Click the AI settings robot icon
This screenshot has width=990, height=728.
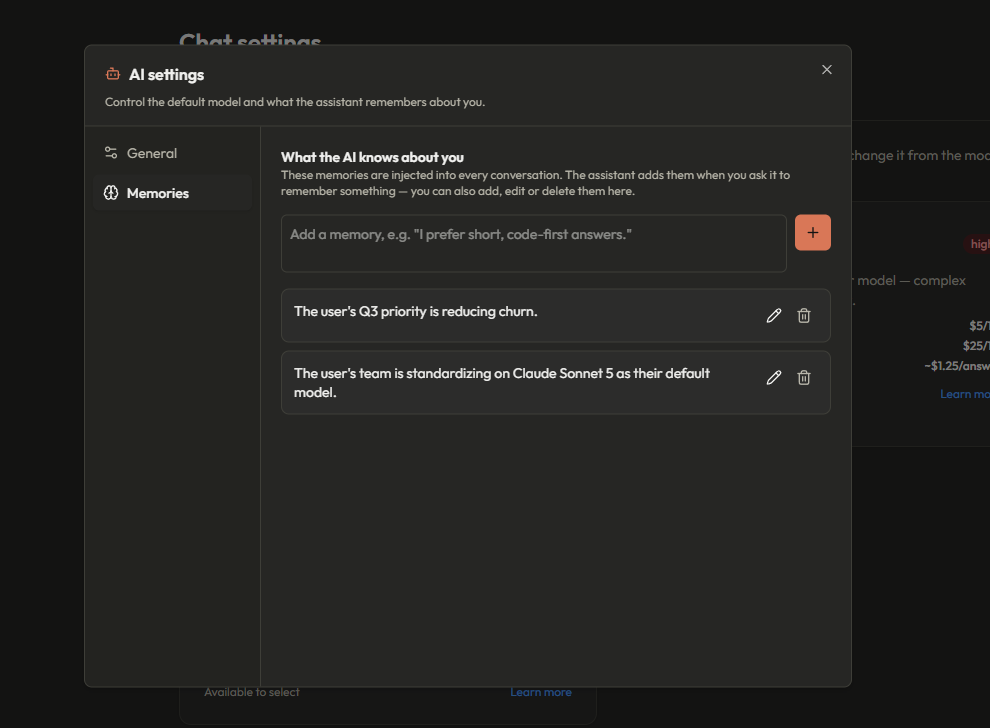tap(113, 74)
